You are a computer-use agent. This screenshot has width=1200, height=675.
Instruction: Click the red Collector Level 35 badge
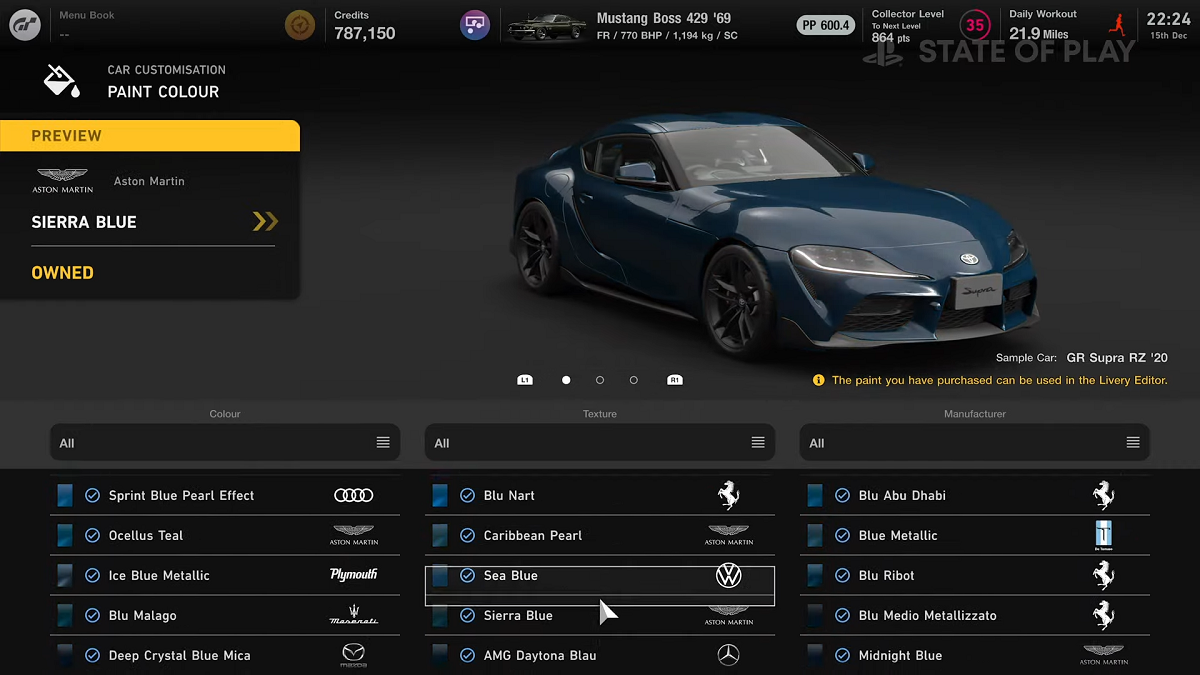pyautogui.click(x=974, y=25)
